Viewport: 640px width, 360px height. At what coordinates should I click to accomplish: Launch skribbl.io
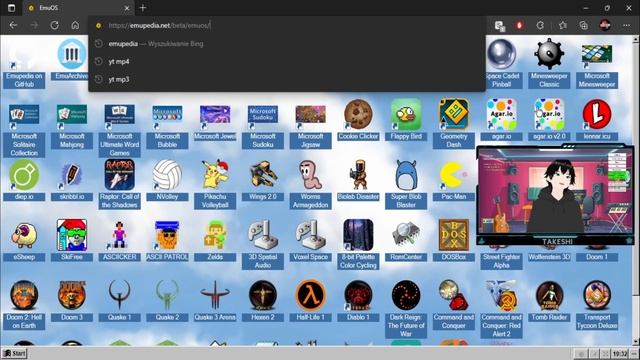(72, 180)
